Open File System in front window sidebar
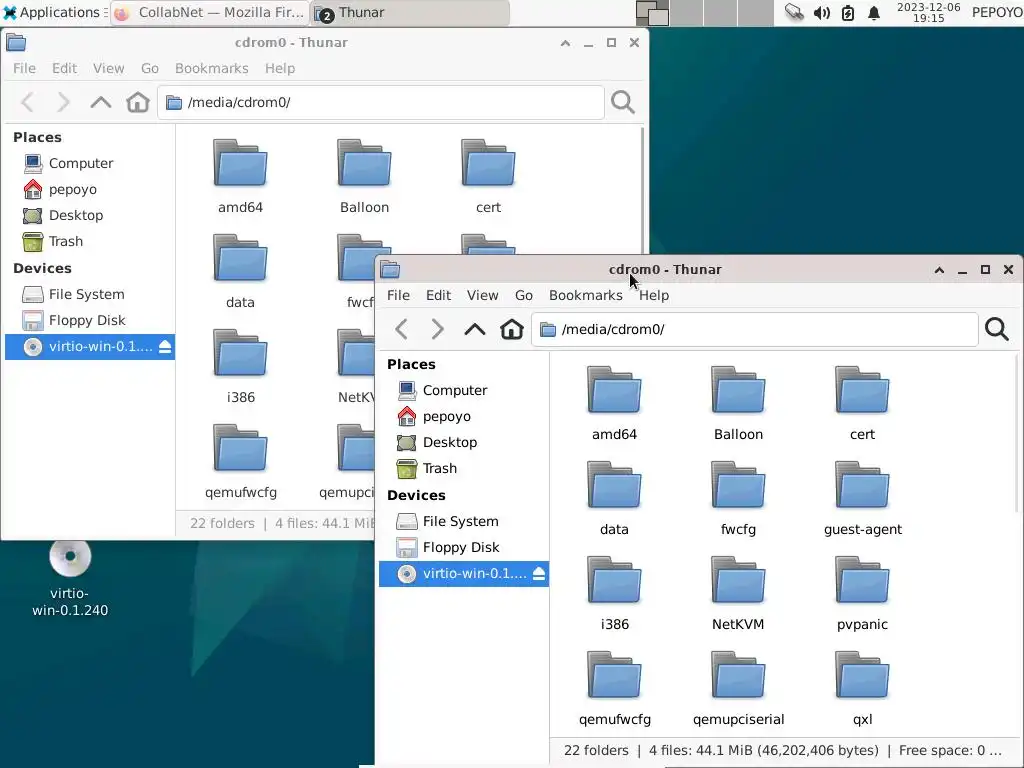 coord(460,521)
